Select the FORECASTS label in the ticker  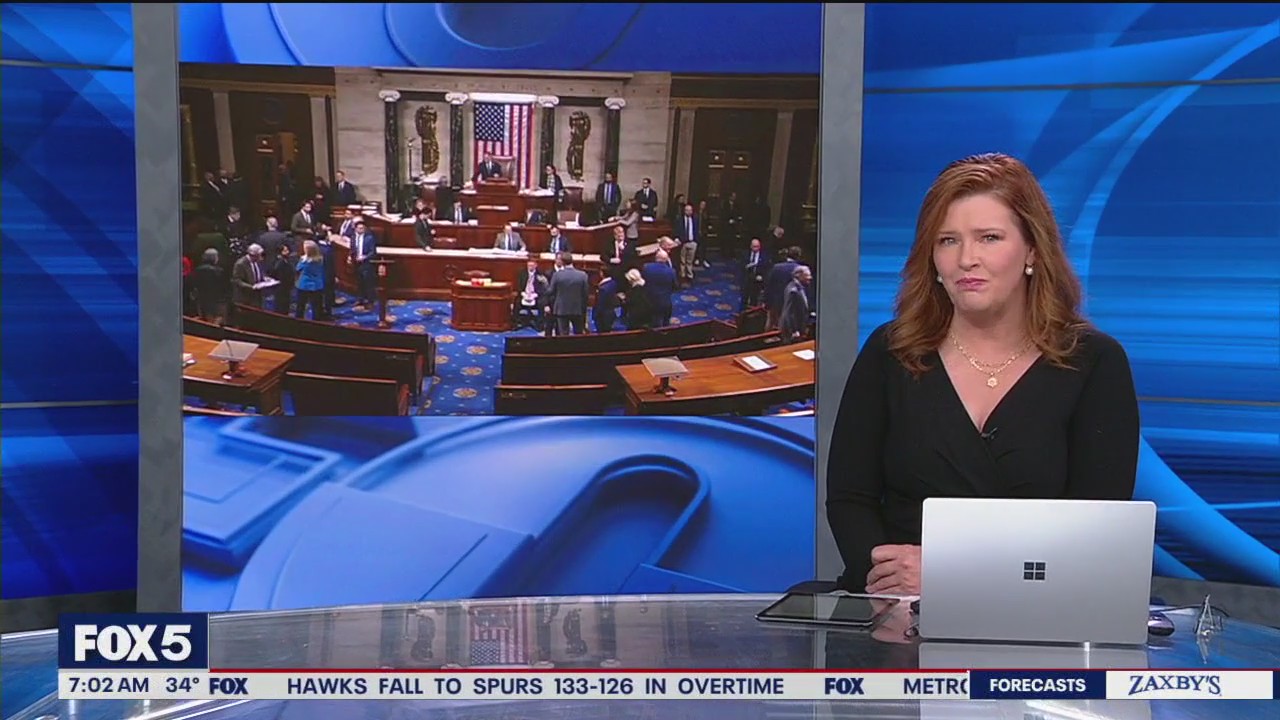pos(1035,685)
